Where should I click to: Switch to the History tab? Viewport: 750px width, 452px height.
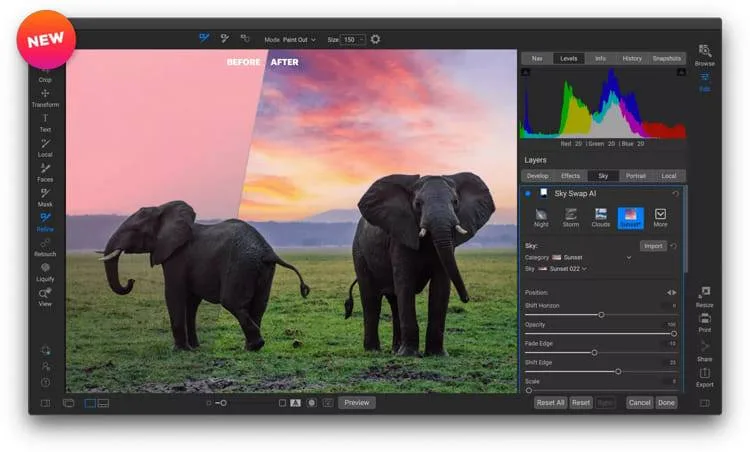tap(632, 58)
